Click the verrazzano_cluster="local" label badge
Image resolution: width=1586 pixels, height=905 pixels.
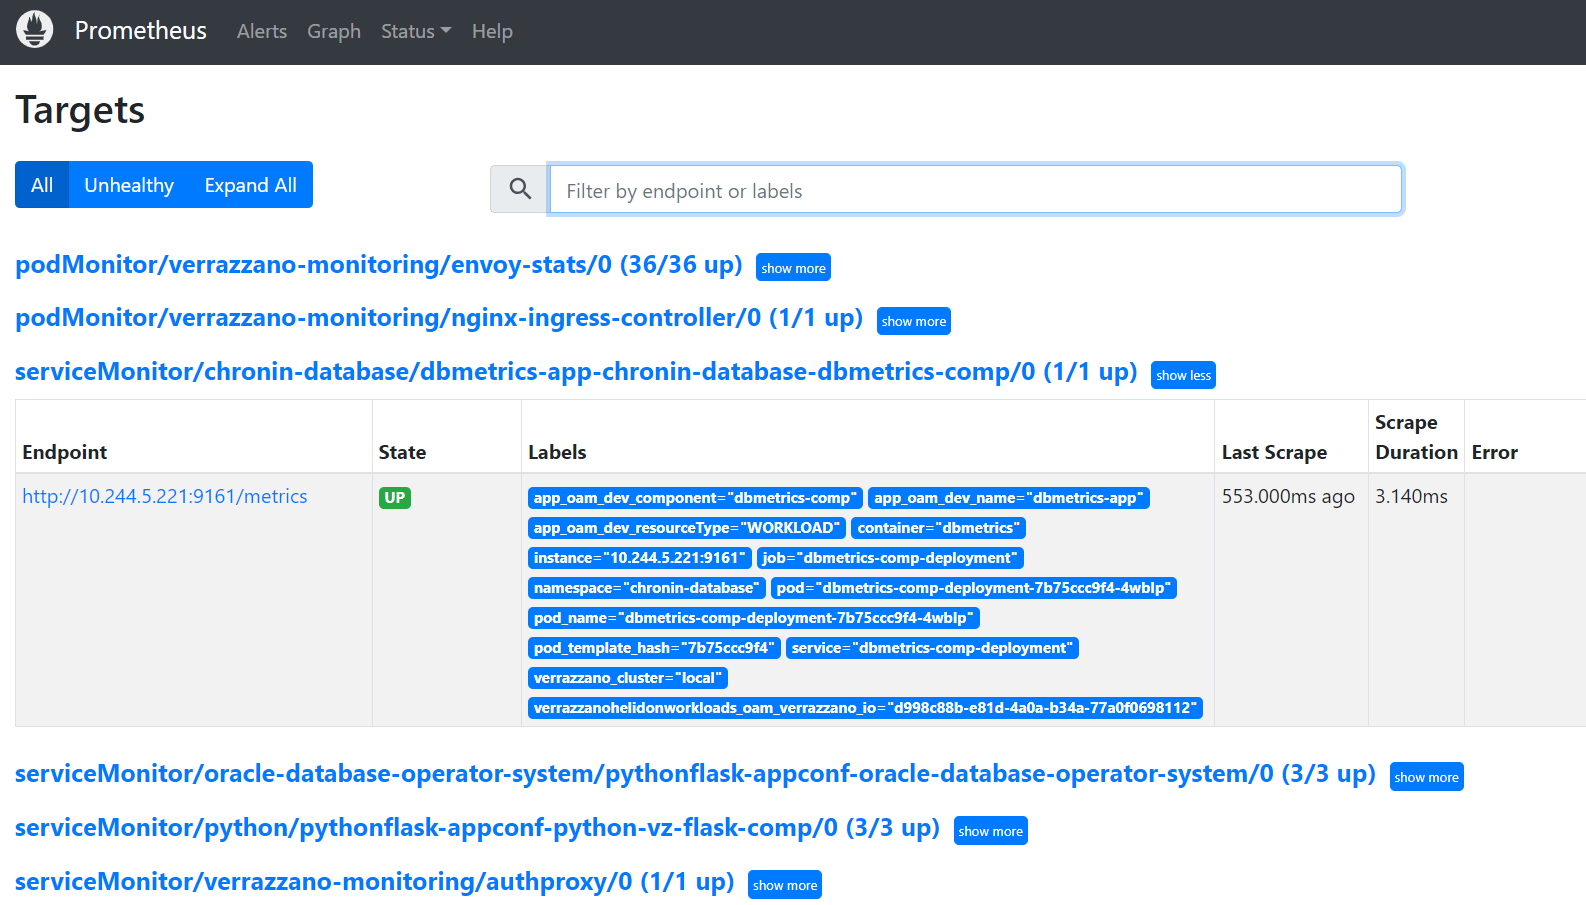[628, 678]
